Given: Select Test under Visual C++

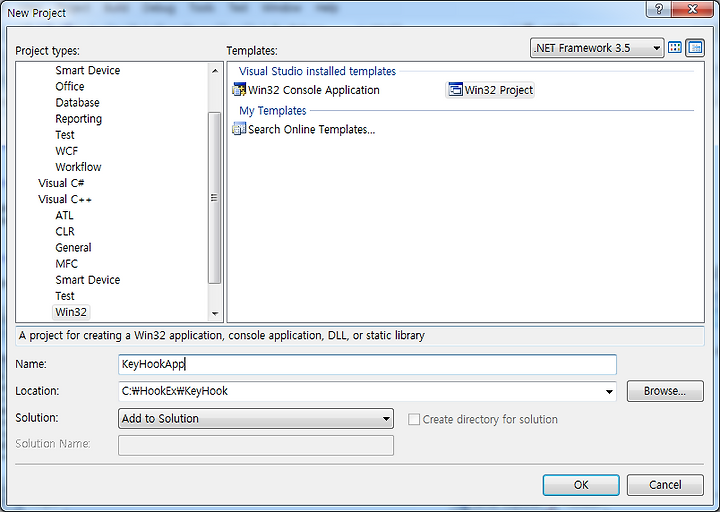Looking at the screenshot, I should 65,296.
